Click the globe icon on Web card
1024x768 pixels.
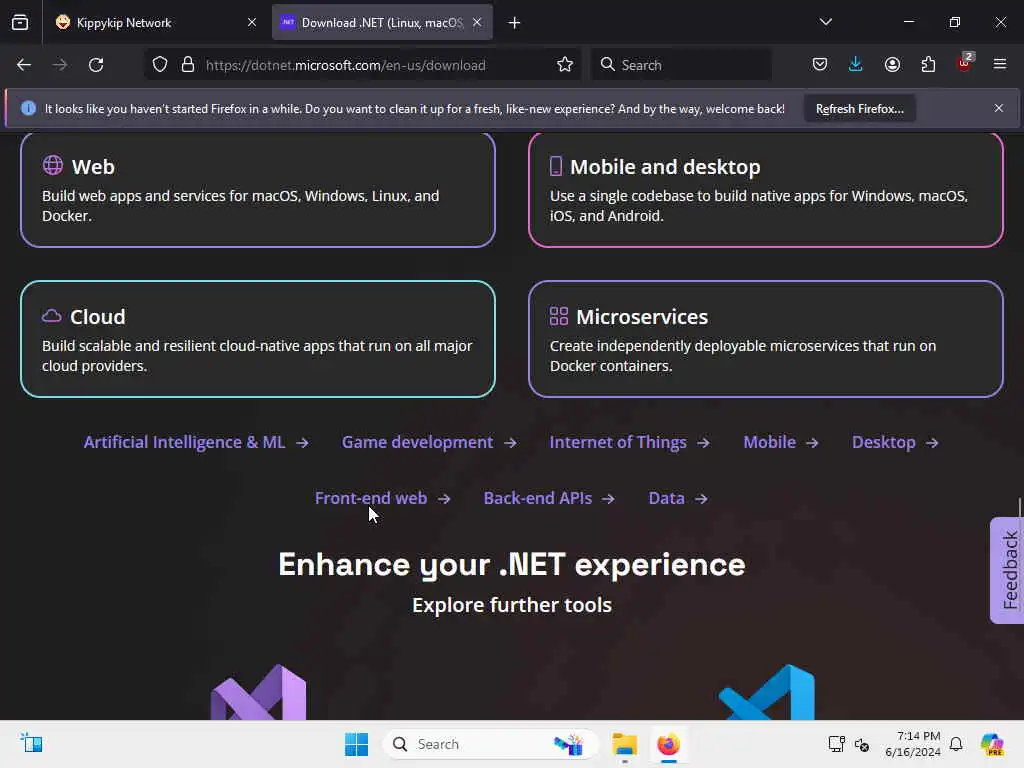pyautogui.click(x=53, y=165)
